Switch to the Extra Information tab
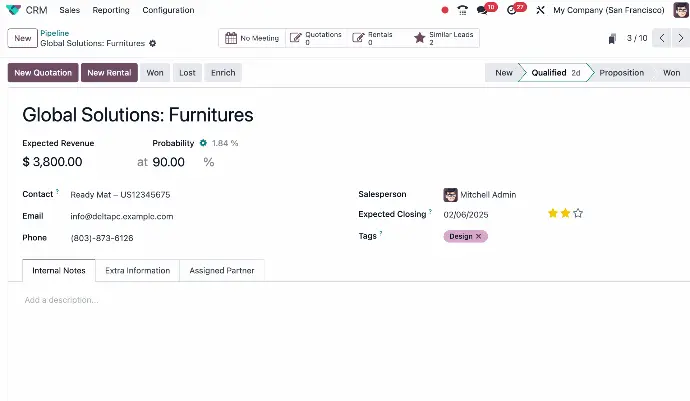The width and height of the screenshot is (690, 401). coord(138,270)
